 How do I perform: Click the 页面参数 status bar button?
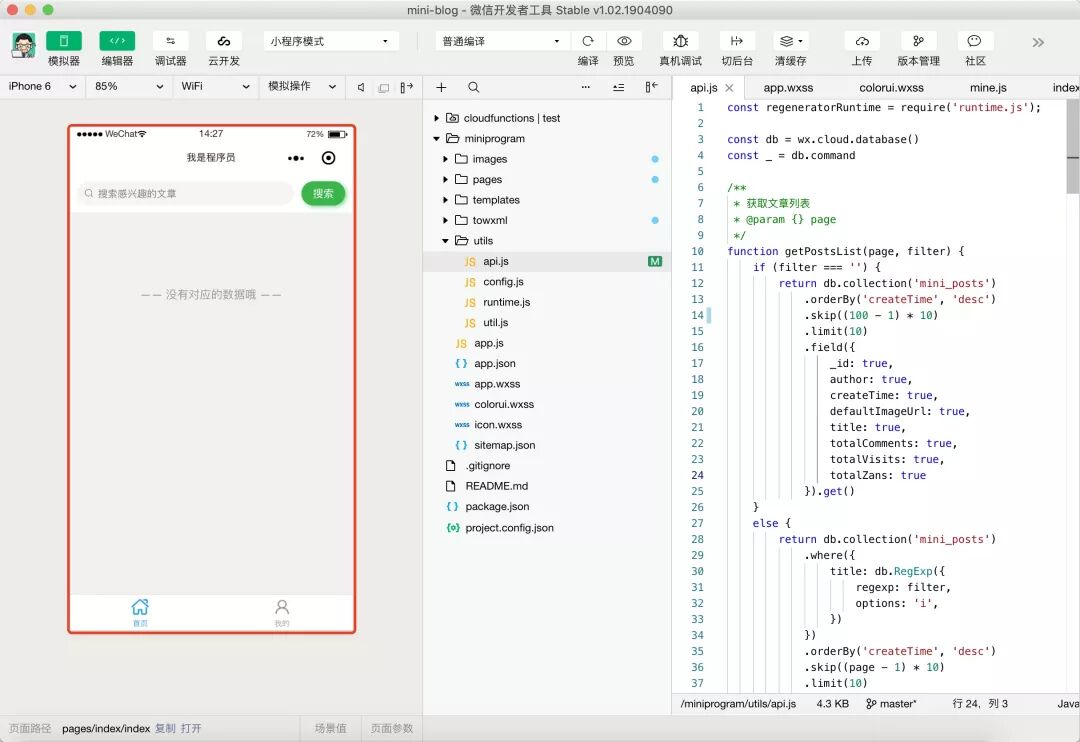[x=392, y=728]
